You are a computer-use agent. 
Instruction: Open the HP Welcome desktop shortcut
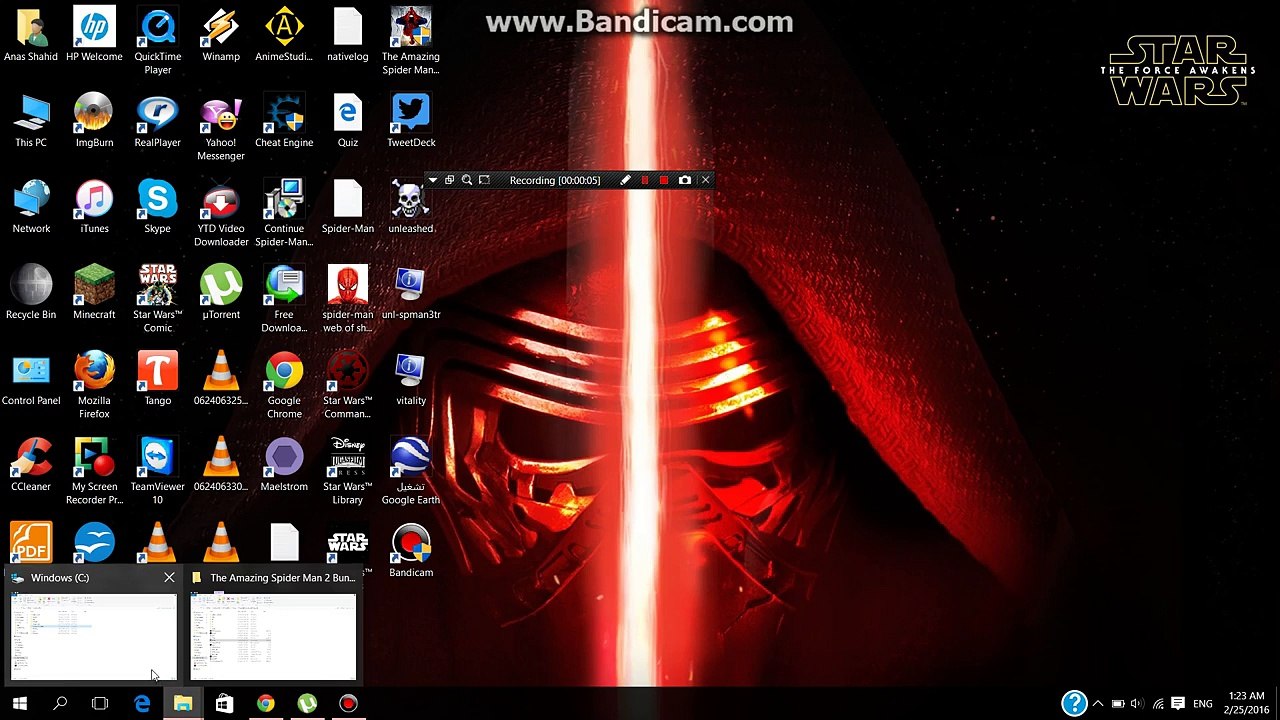click(x=94, y=35)
